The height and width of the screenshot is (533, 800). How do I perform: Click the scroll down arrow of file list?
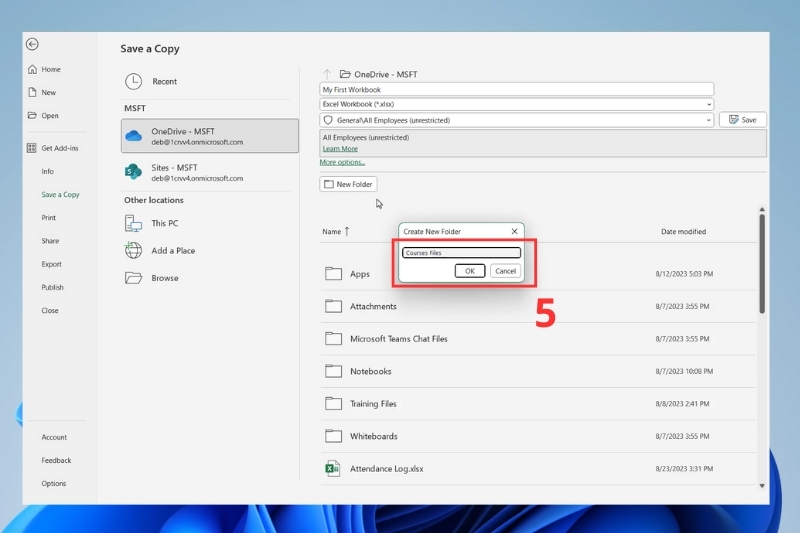coord(762,486)
